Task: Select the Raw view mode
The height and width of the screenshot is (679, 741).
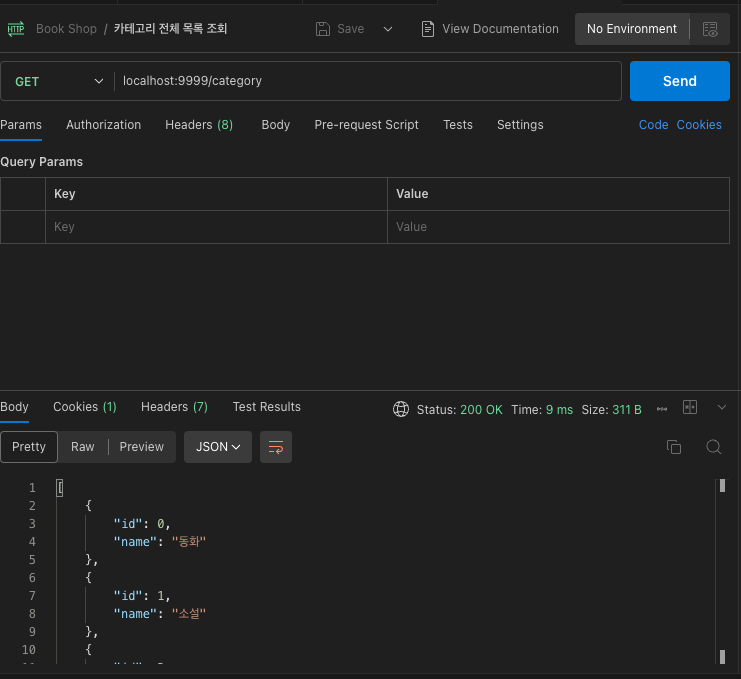Action: [83, 447]
